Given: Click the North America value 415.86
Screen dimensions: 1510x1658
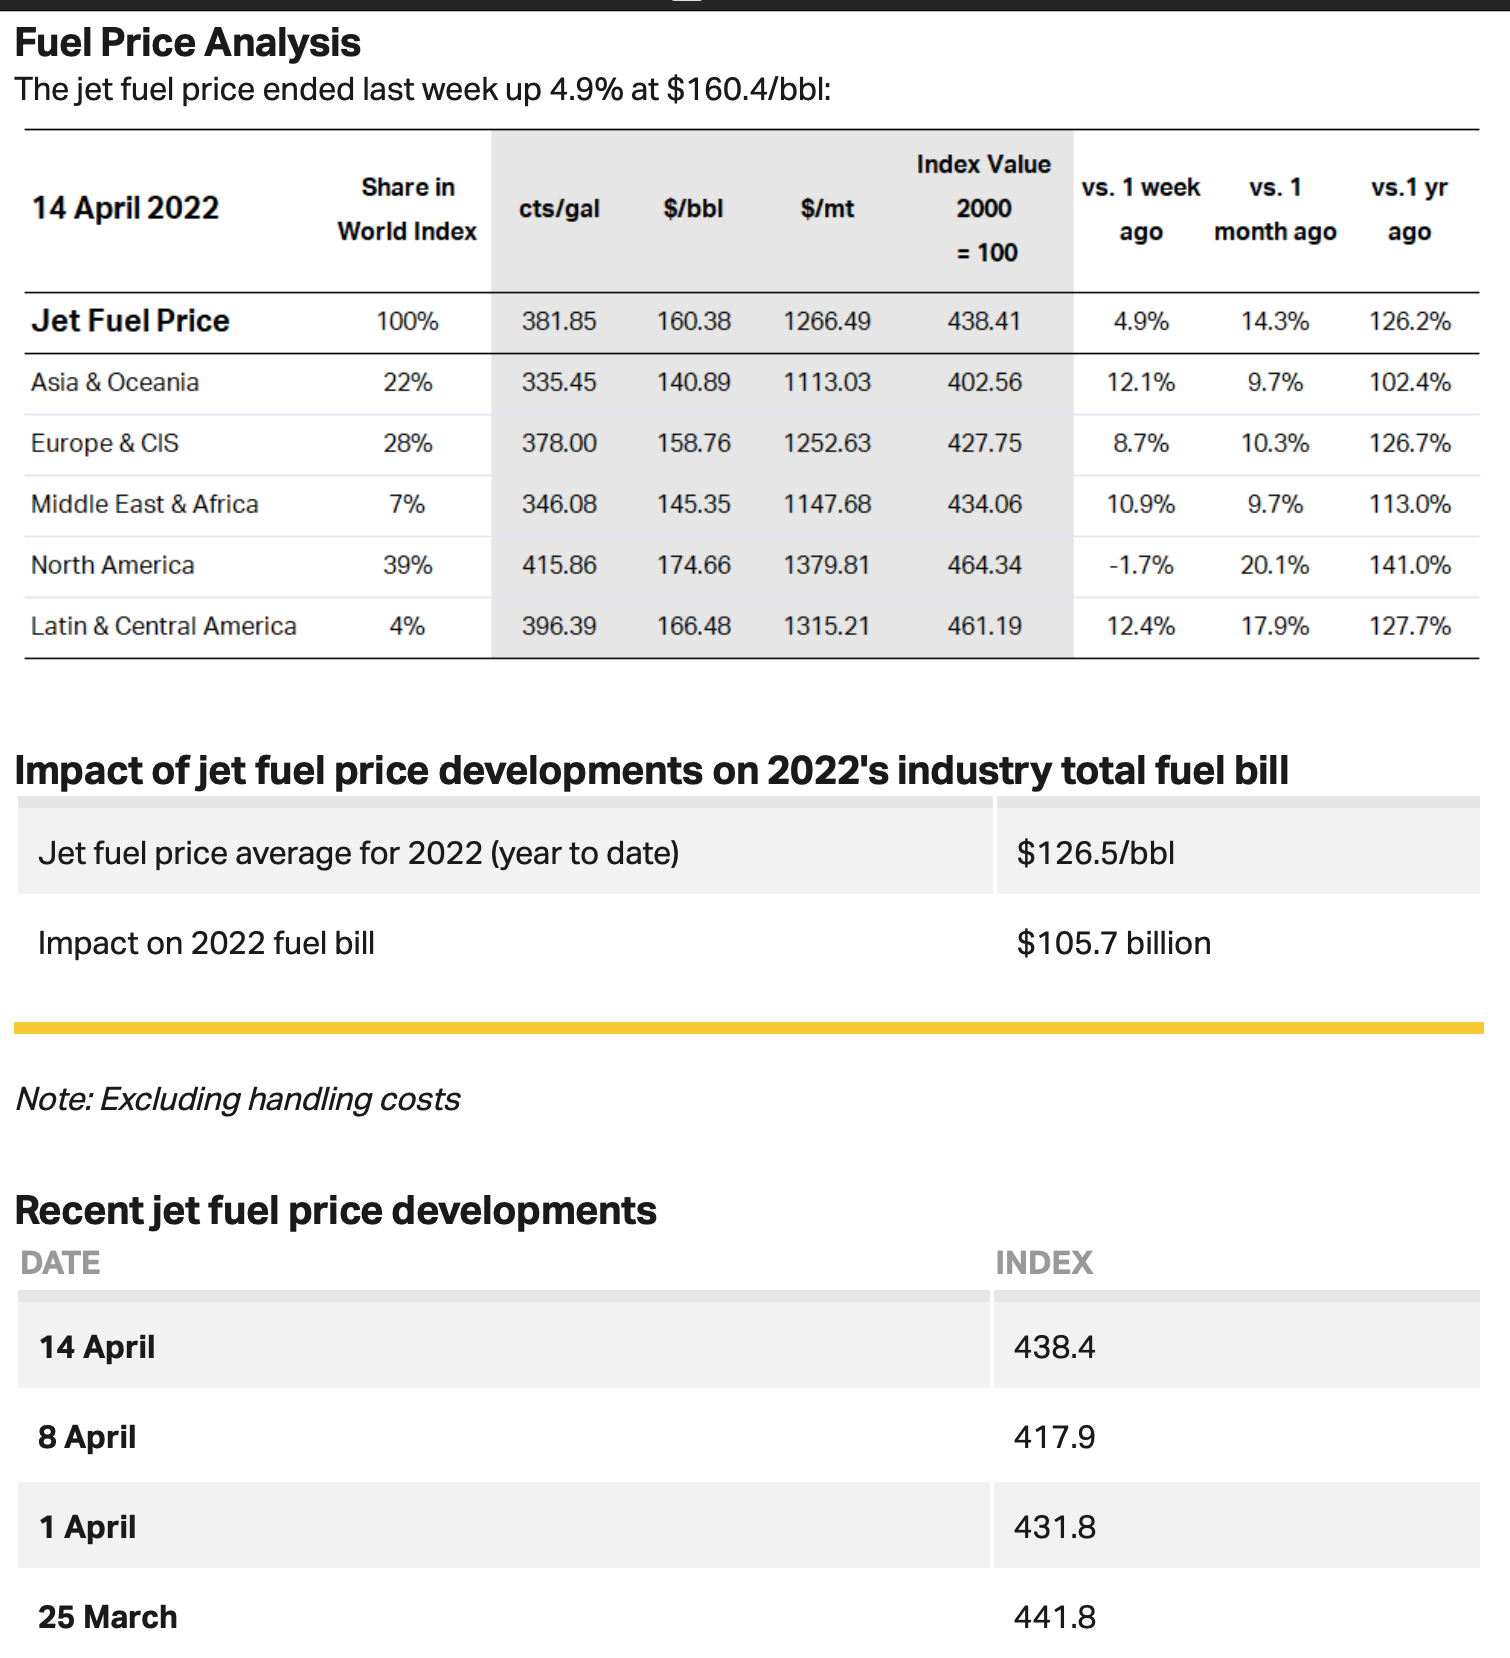Looking at the screenshot, I should (559, 565).
